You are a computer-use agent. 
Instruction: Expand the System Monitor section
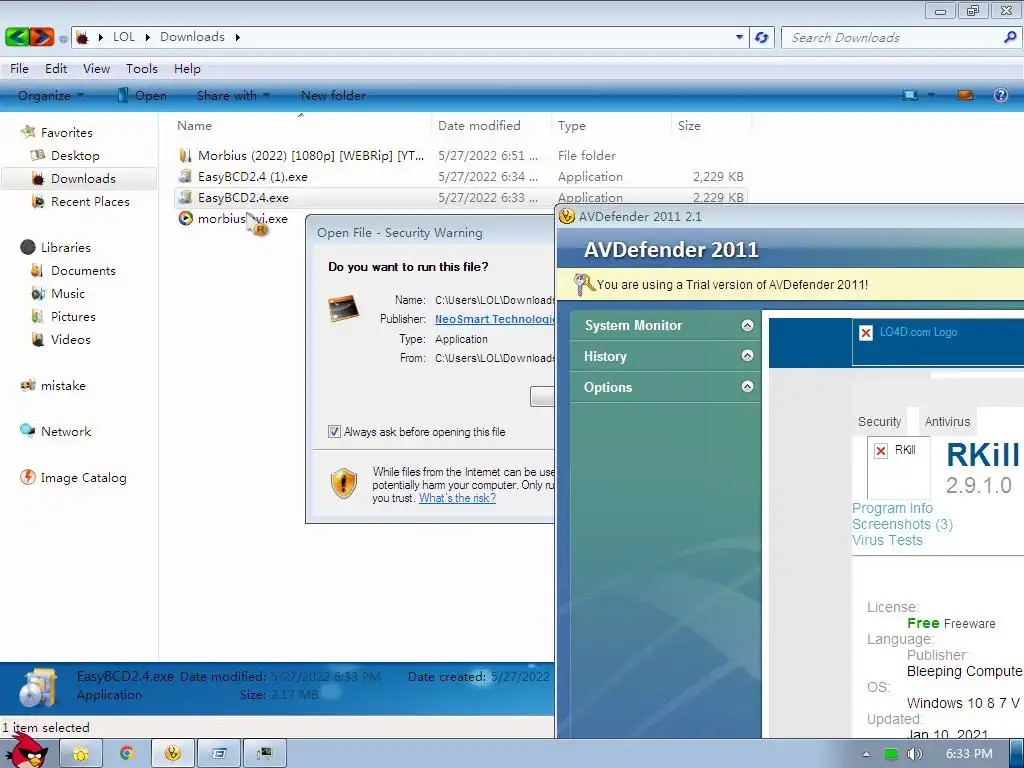748,325
